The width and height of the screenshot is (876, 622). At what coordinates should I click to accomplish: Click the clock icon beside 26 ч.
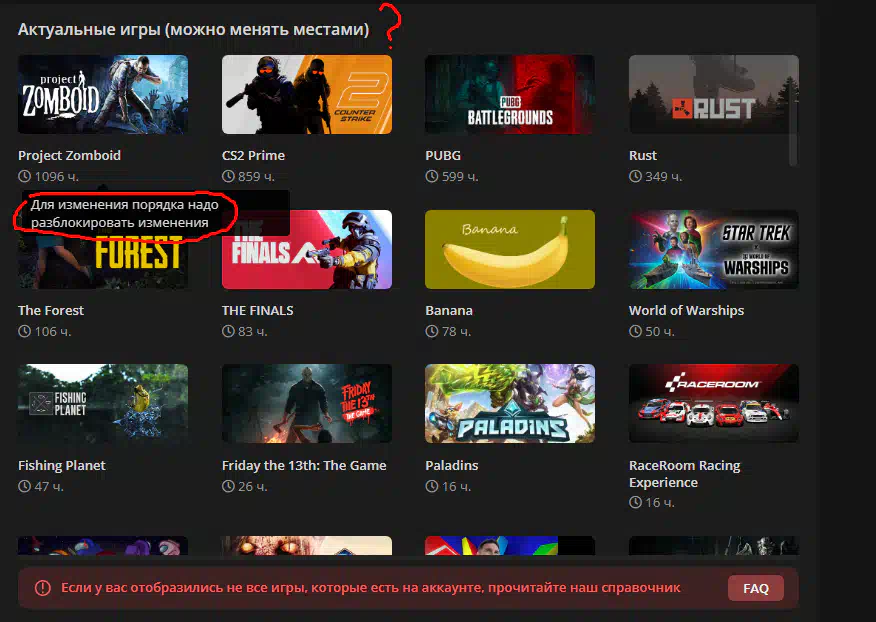228,486
